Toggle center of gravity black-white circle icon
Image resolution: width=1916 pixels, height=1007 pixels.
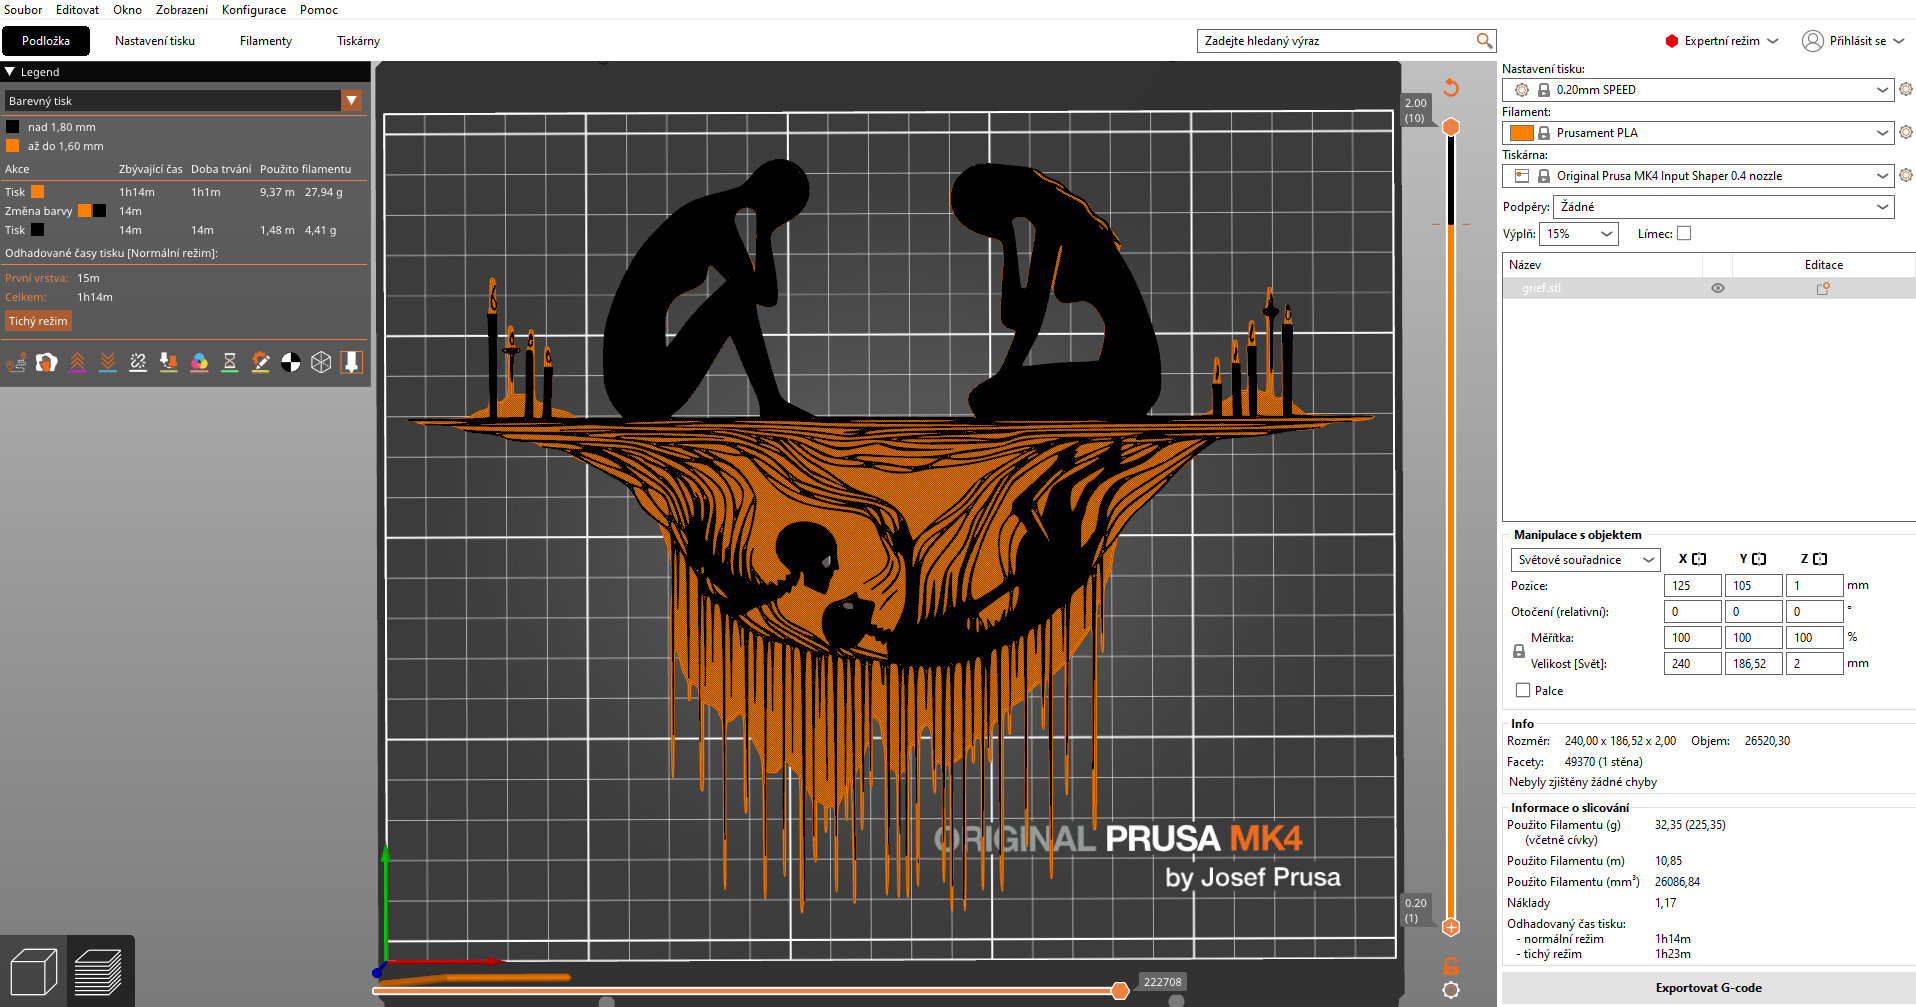[290, 362]
